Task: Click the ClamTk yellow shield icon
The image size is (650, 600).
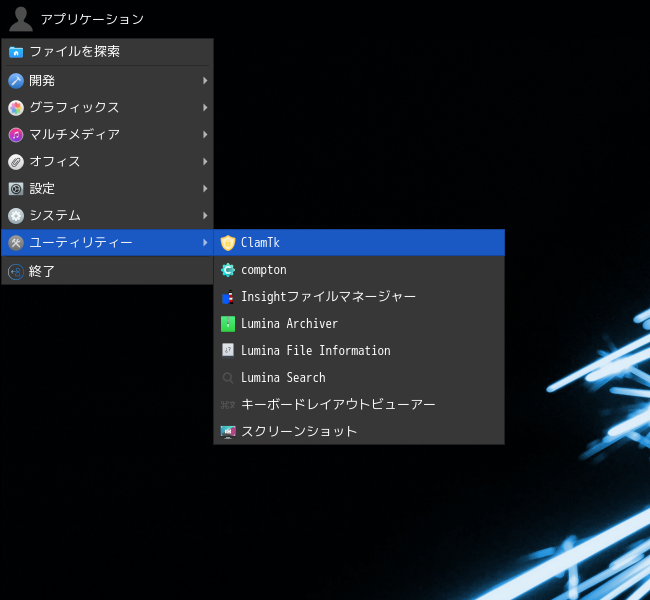Action: [228, 243]
